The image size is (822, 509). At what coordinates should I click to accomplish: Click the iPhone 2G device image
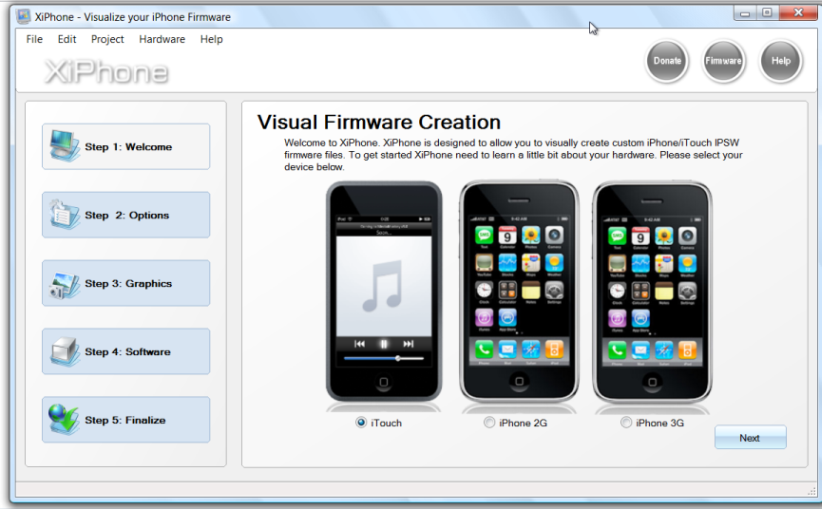pos(519,292)
